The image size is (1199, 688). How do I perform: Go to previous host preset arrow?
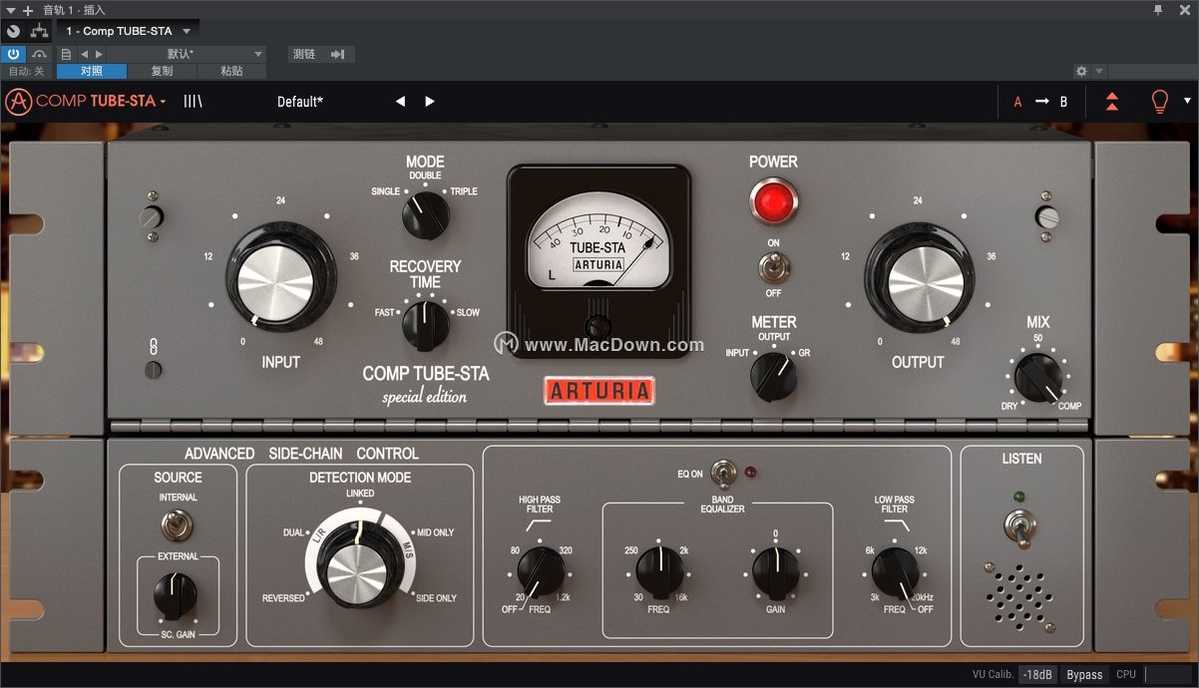point(84,54)
